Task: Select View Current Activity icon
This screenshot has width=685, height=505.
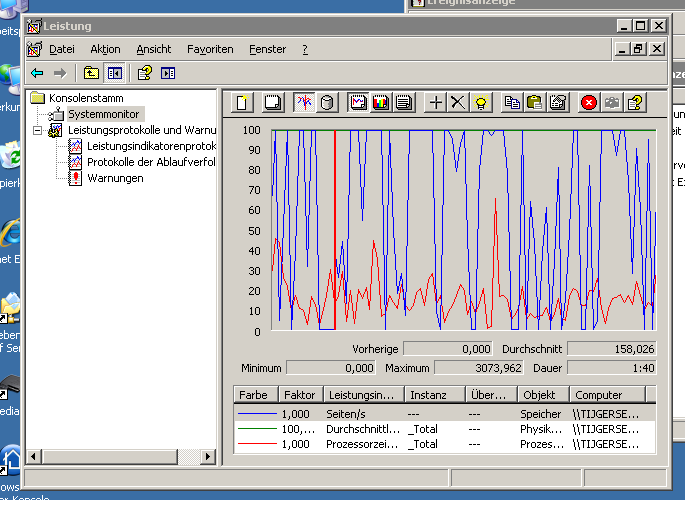Action: (x=304, y=103)
